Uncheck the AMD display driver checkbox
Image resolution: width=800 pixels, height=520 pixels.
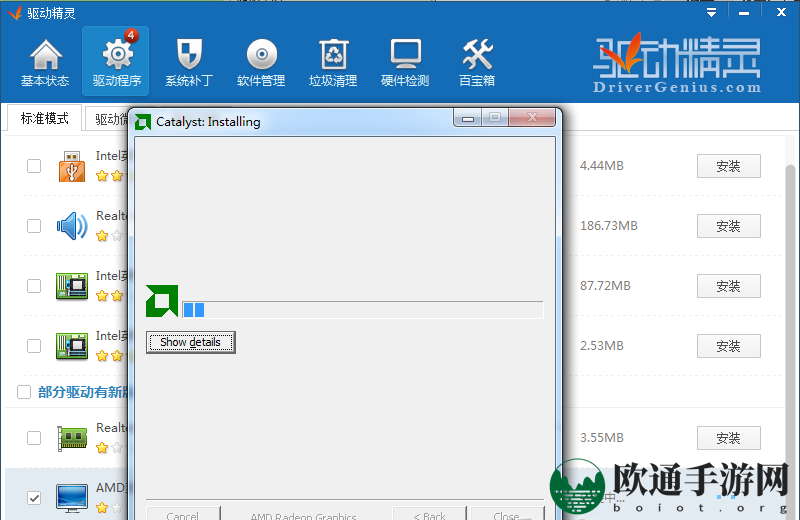click(x=34, y=498)
